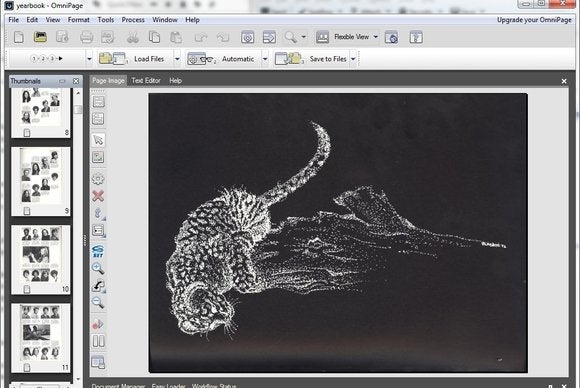Click the rotate image arrow tool
Viewport: 580px width, 388px height.
click(98, 286)
